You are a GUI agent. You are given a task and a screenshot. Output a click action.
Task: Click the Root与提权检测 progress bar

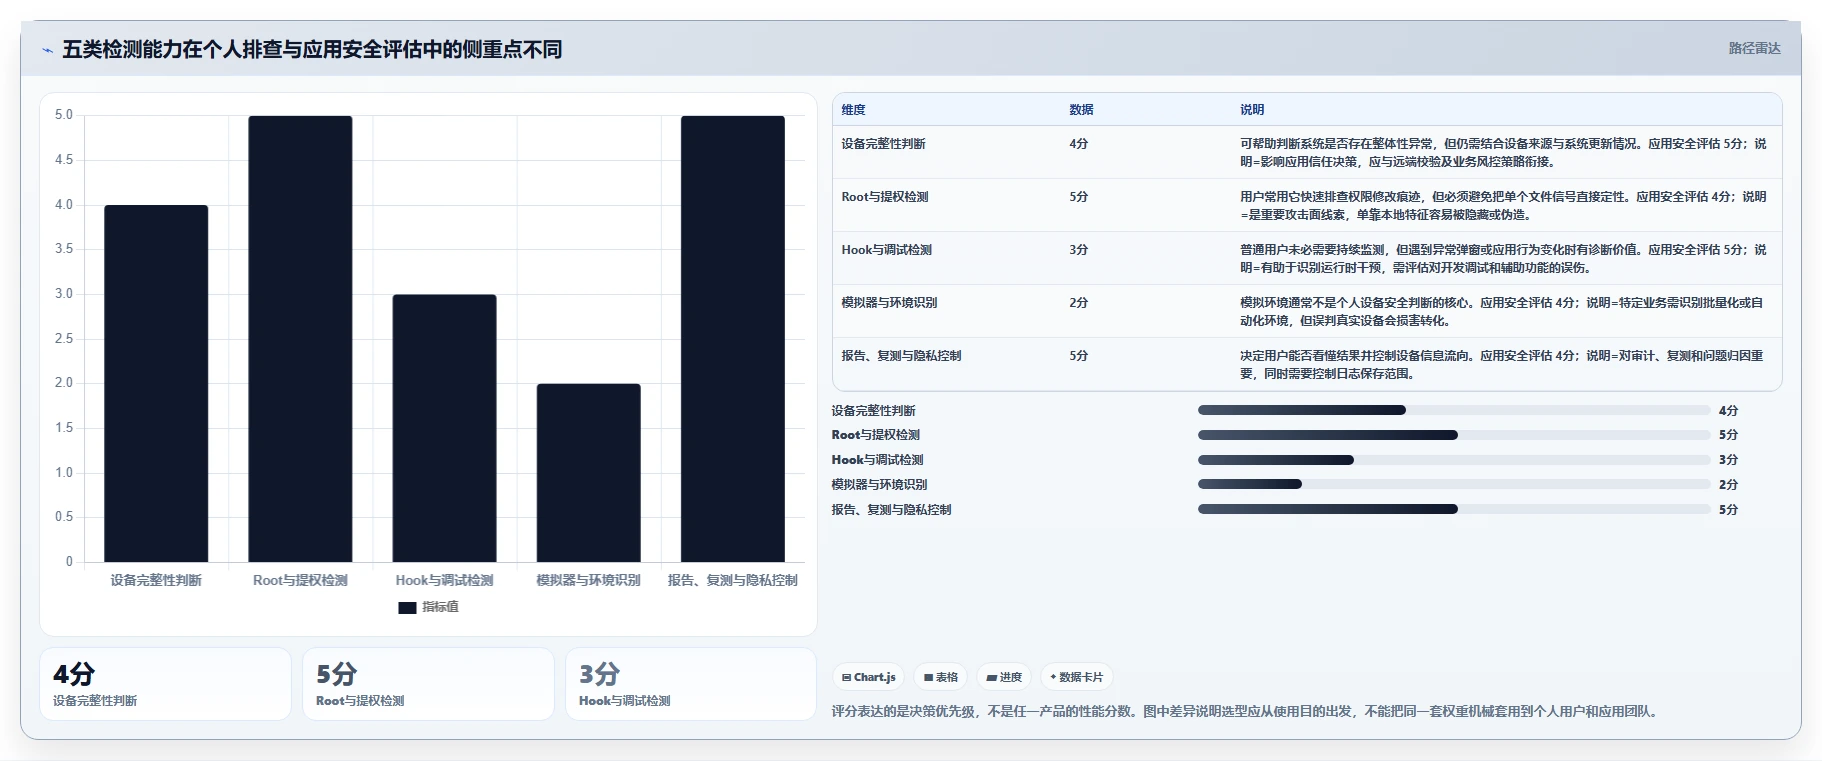coord(1454,435)
